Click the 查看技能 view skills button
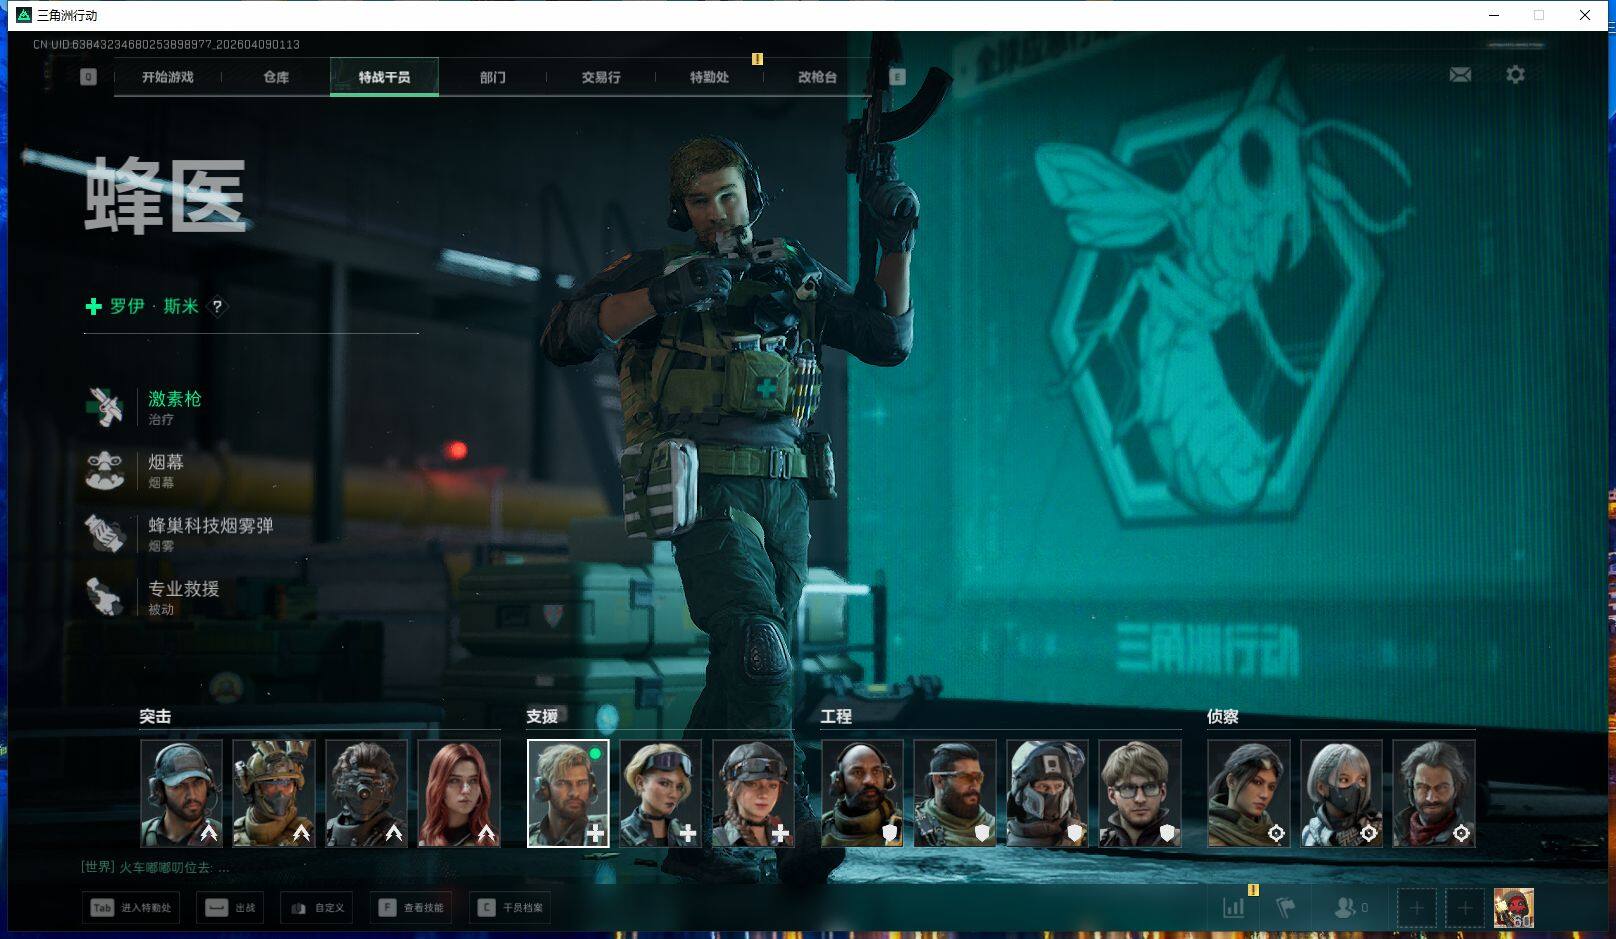Viewport: 1616px width, 939px height. click(412, 907)
